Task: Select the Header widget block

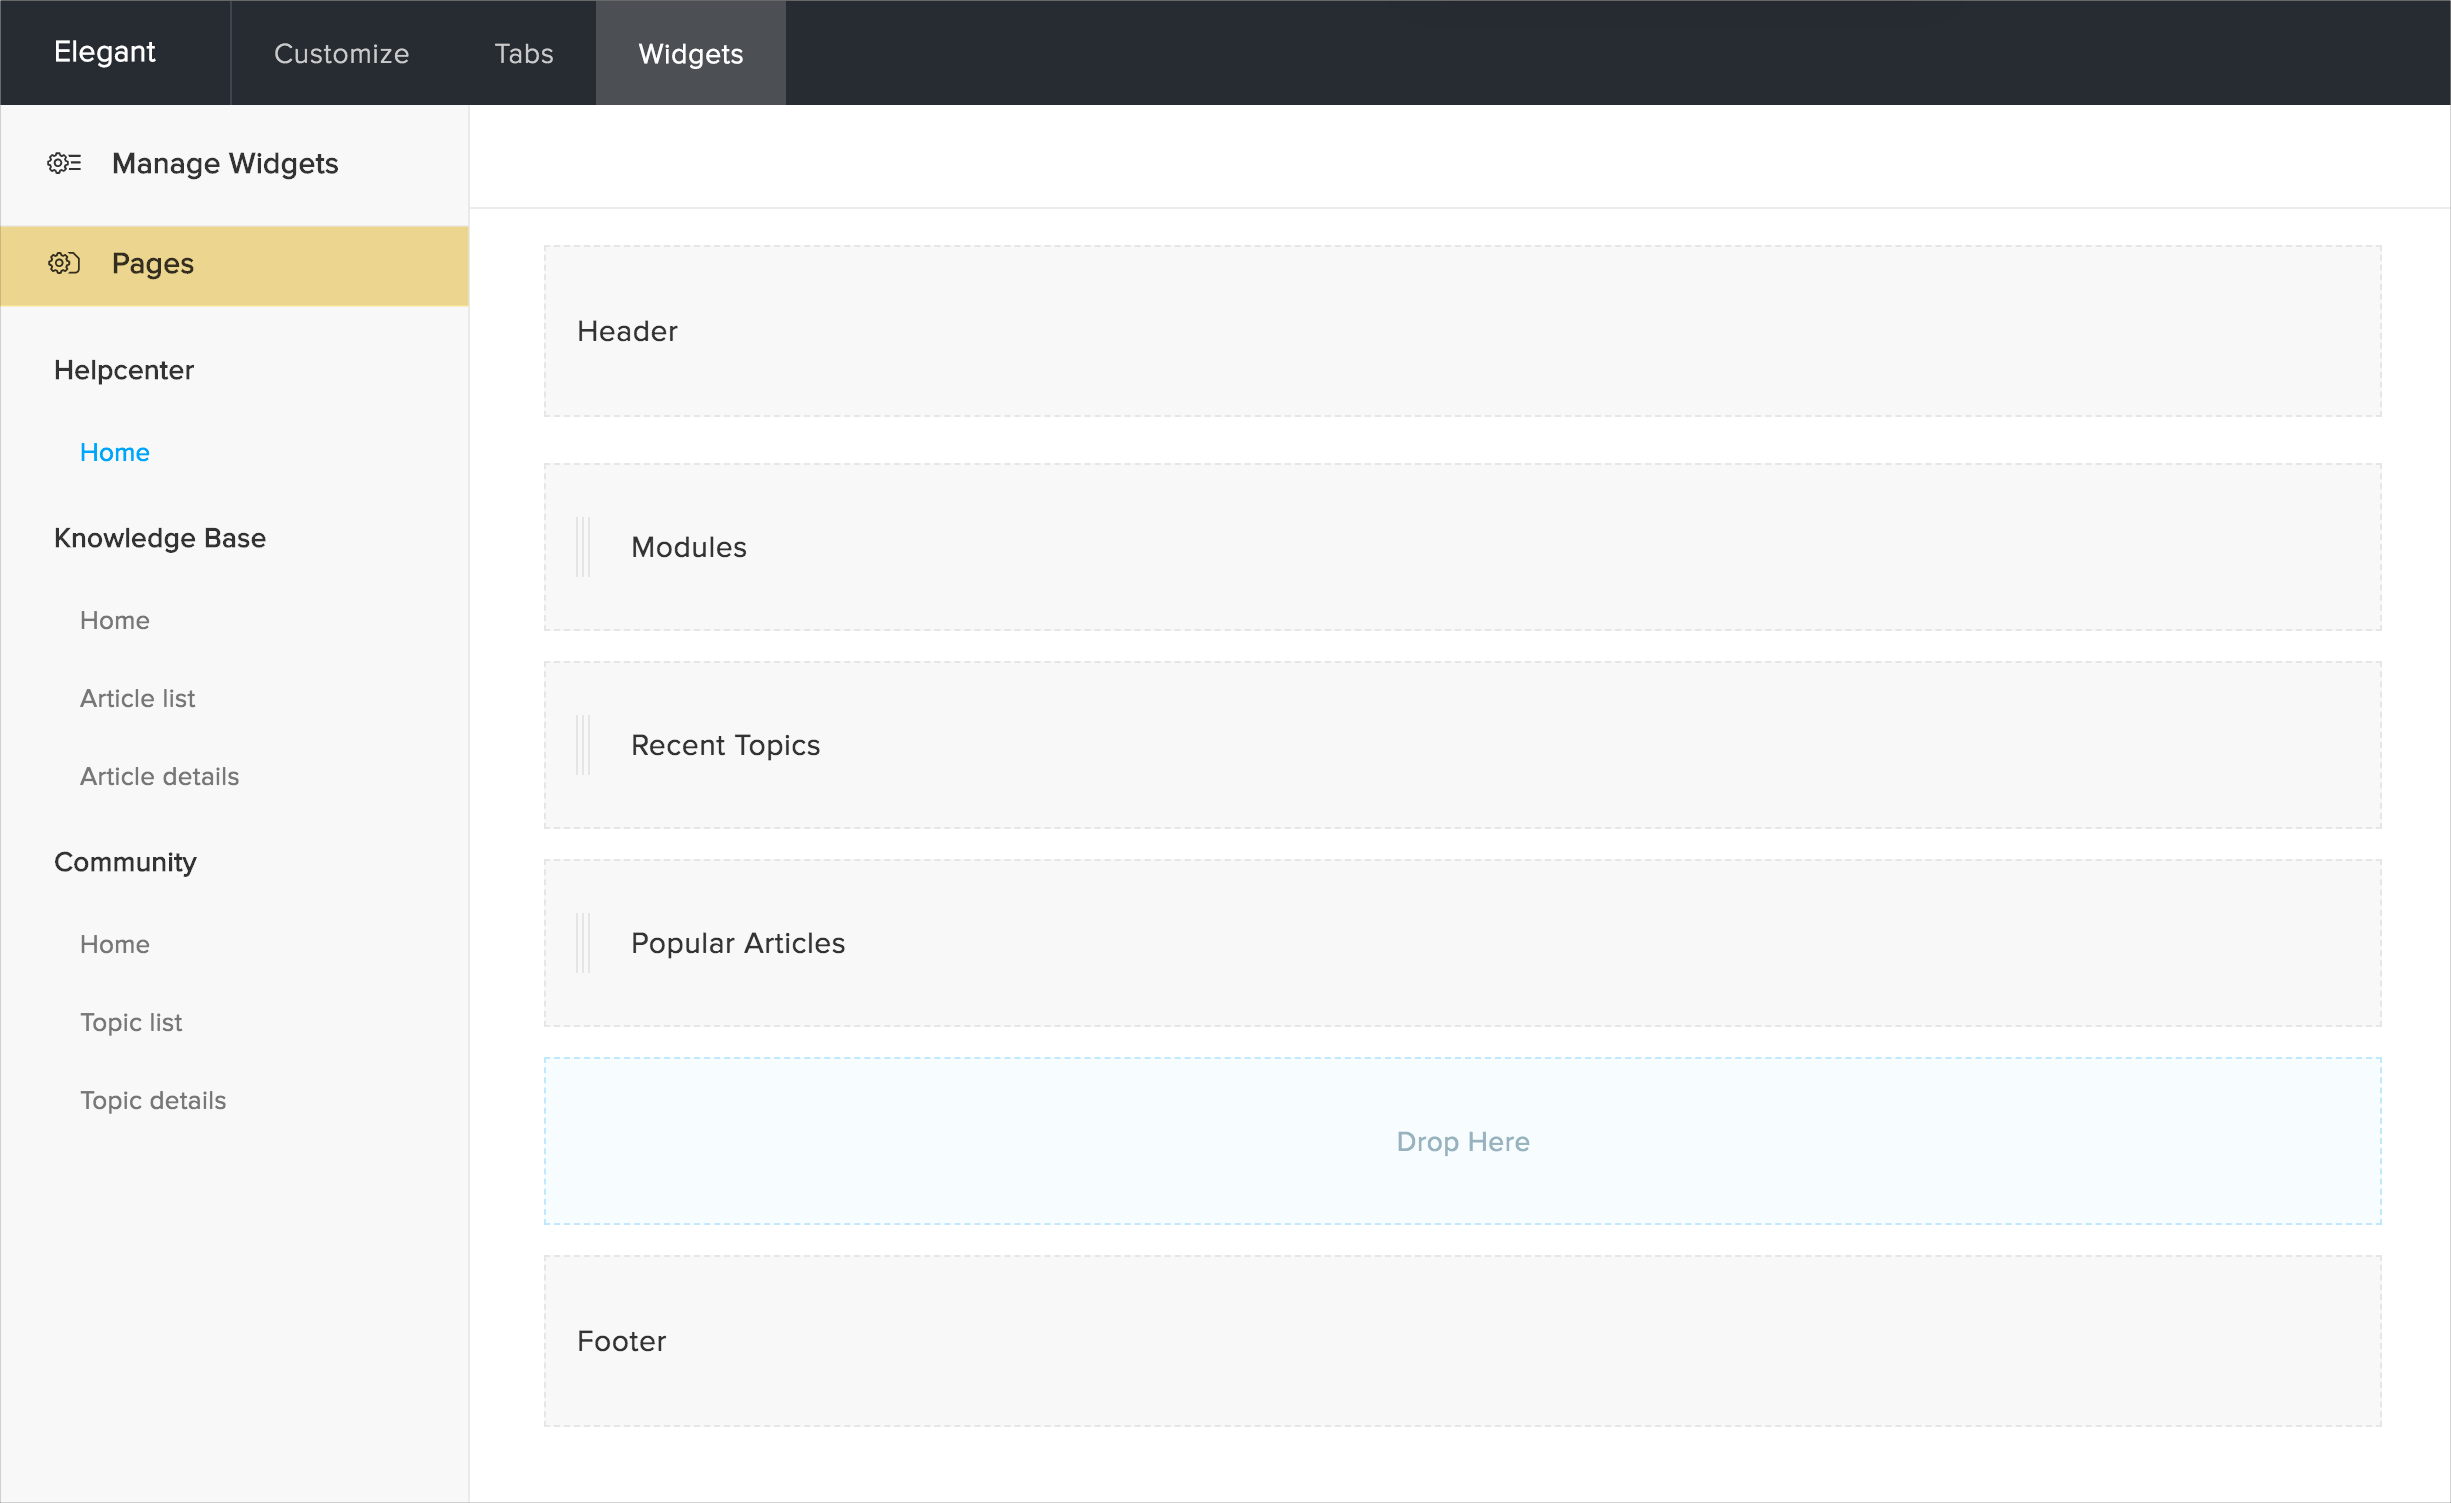Action: [x=1462, y=331]
